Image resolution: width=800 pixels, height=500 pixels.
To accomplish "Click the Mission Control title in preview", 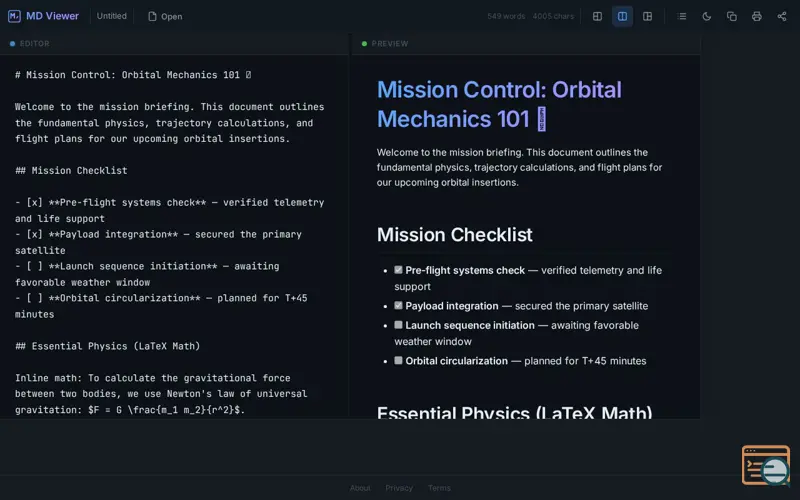I will [x=499, y=104].
